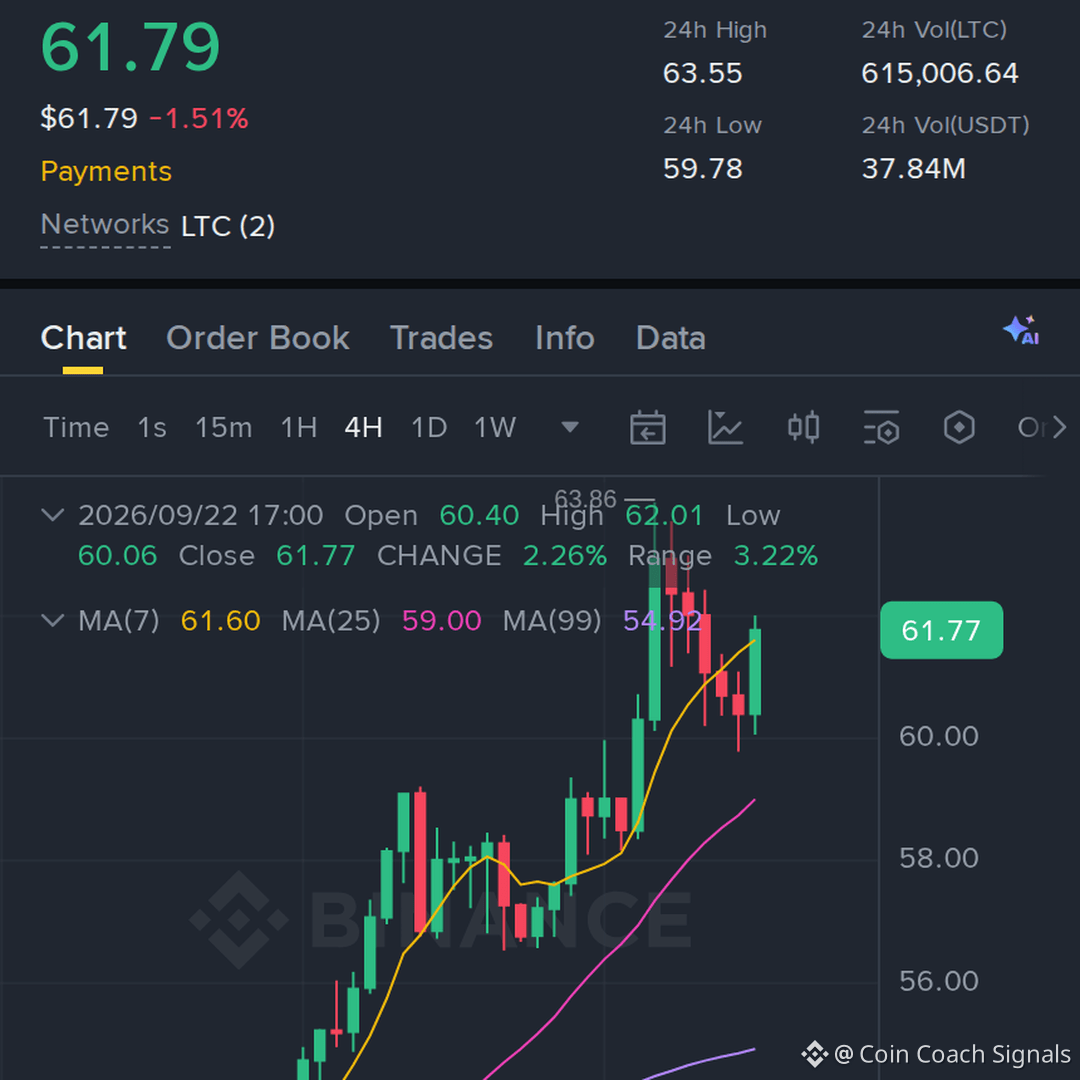Image resolution: width=1080 pixels, height=1080 pixels.
Task: Click the green 61.77 price marker
Action: (942, 630)
